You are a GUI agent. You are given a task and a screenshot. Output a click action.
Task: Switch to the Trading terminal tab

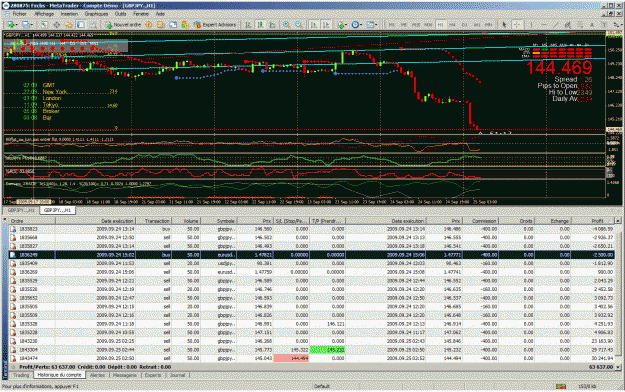click(21, 375)
